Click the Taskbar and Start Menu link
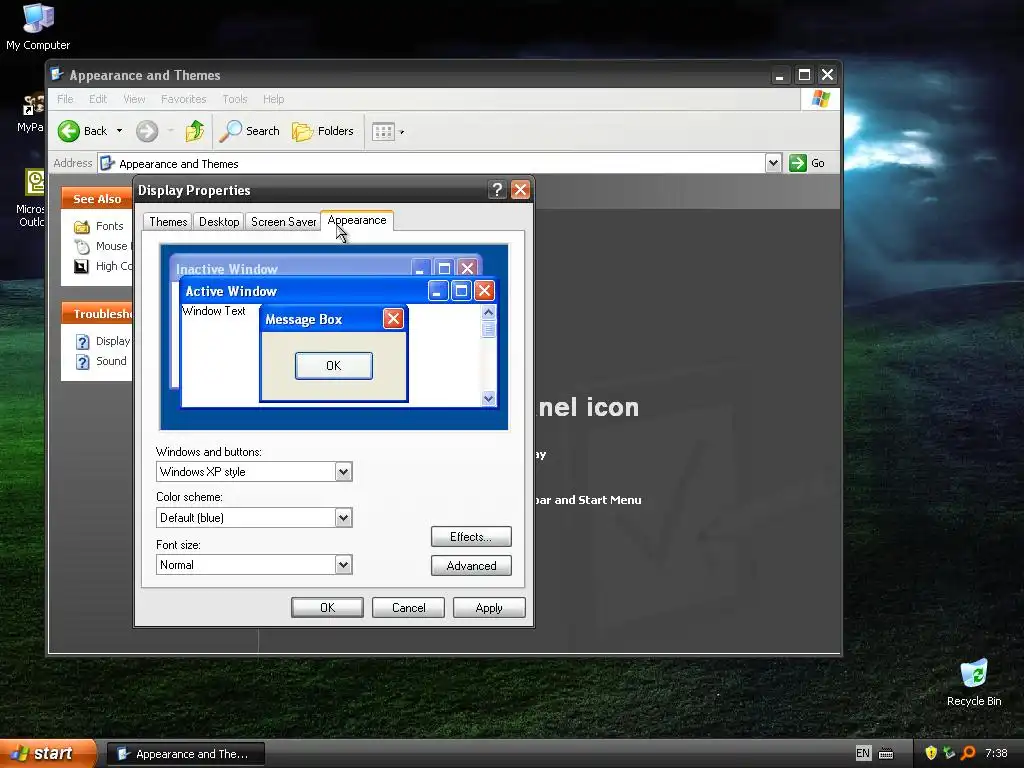 tap(588, 500)
